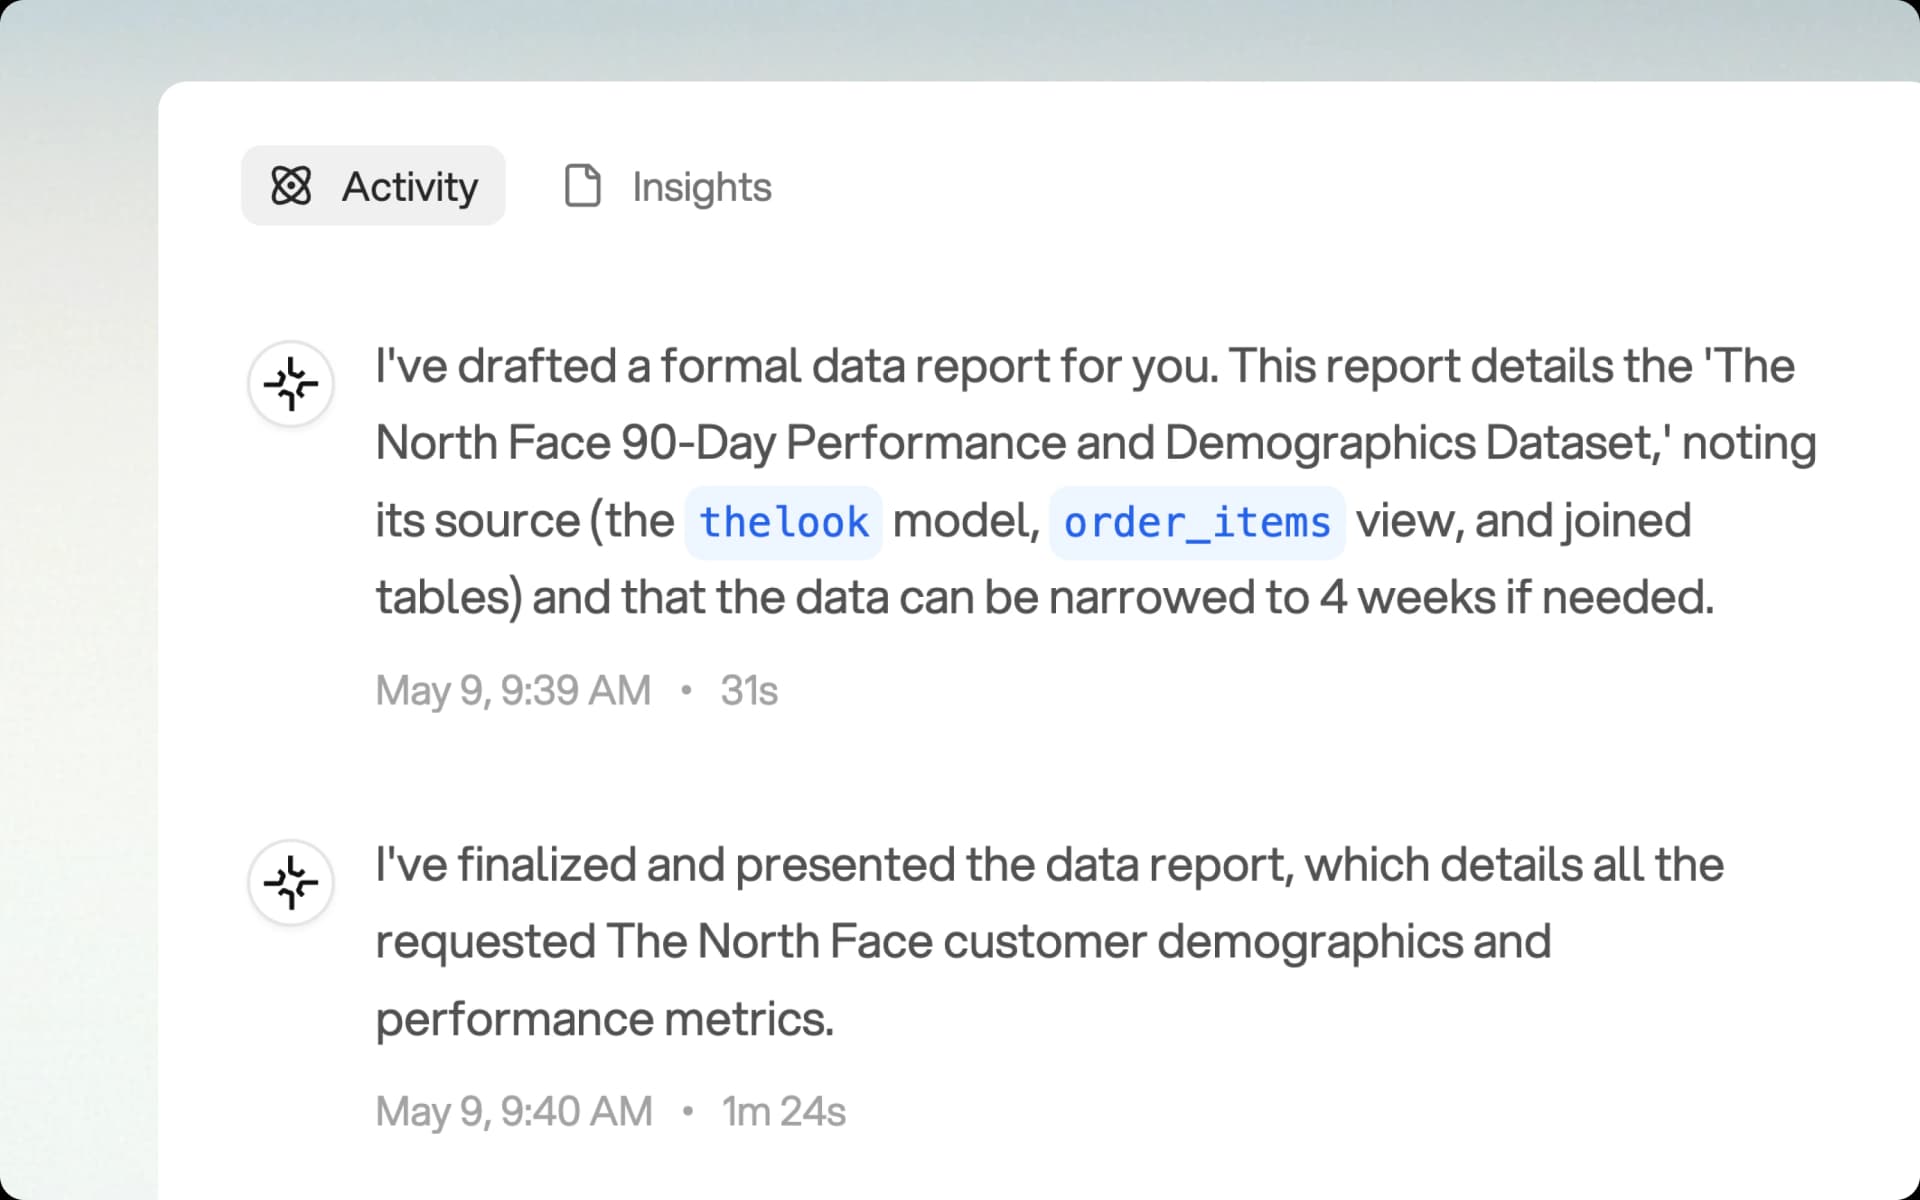
Task: Click the Activity label text
Action: click(x=411, y=185)
